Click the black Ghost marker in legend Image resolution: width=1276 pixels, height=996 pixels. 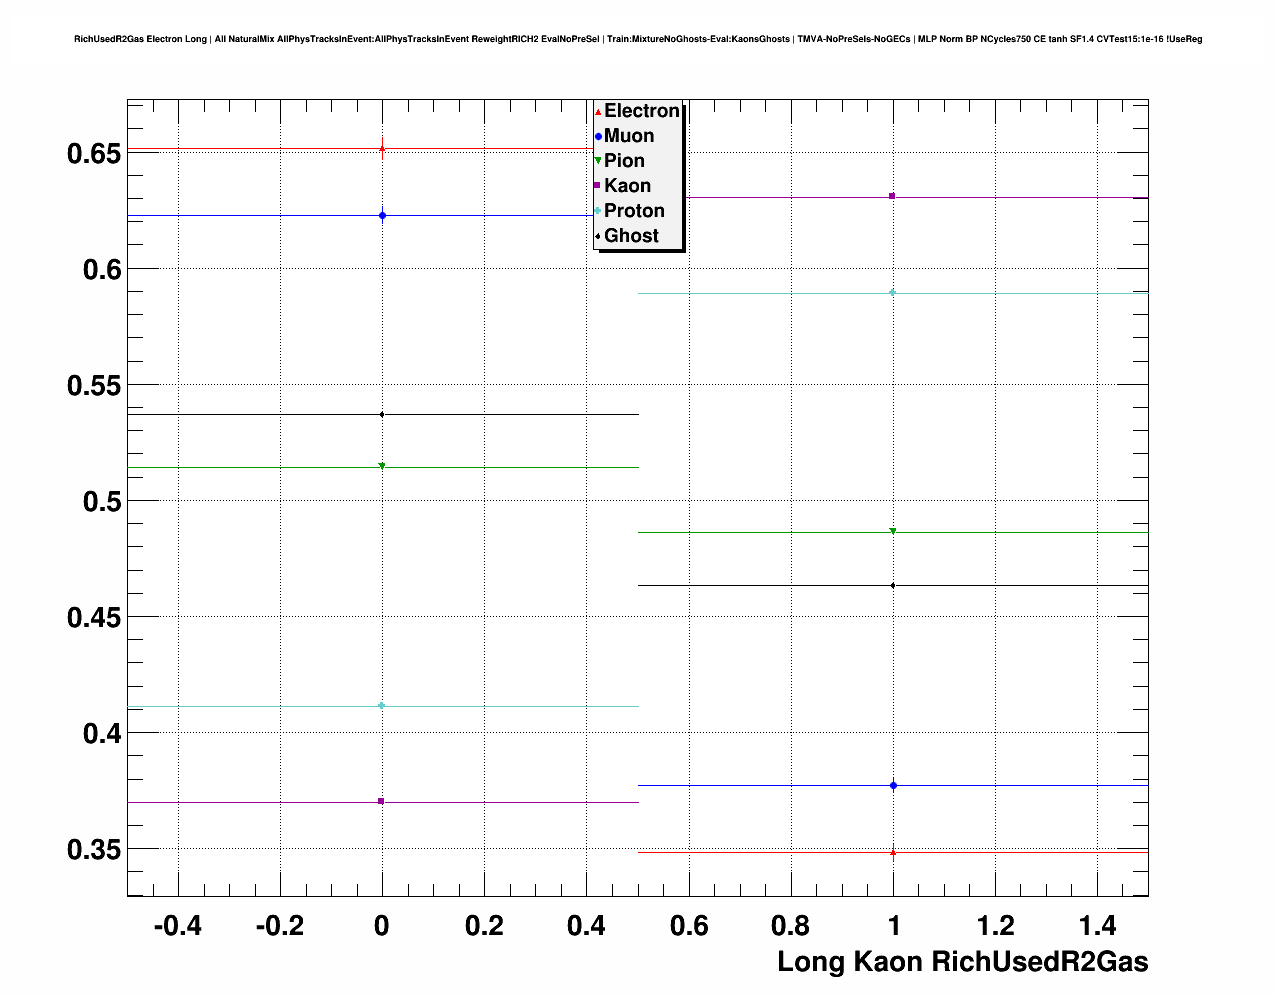[598, 236]
